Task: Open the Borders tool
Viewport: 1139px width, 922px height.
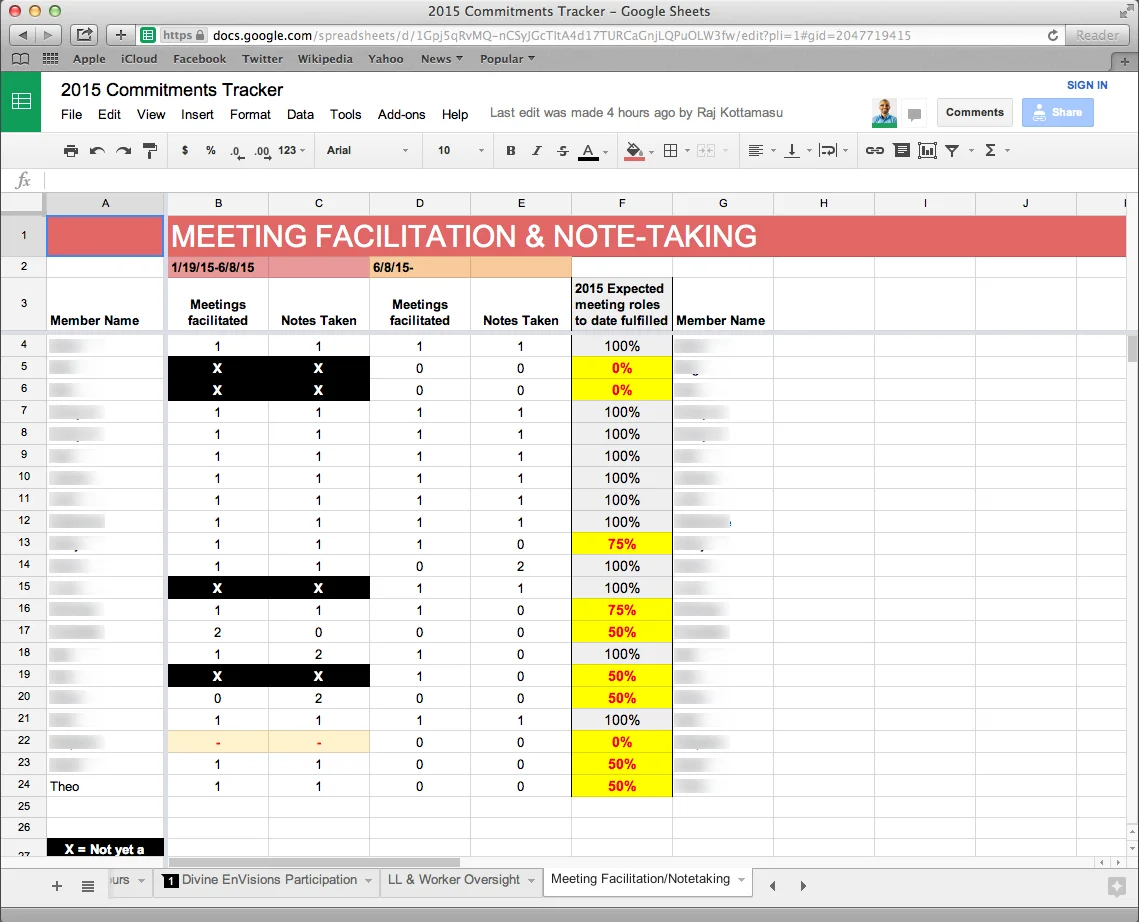Action: 671,150
